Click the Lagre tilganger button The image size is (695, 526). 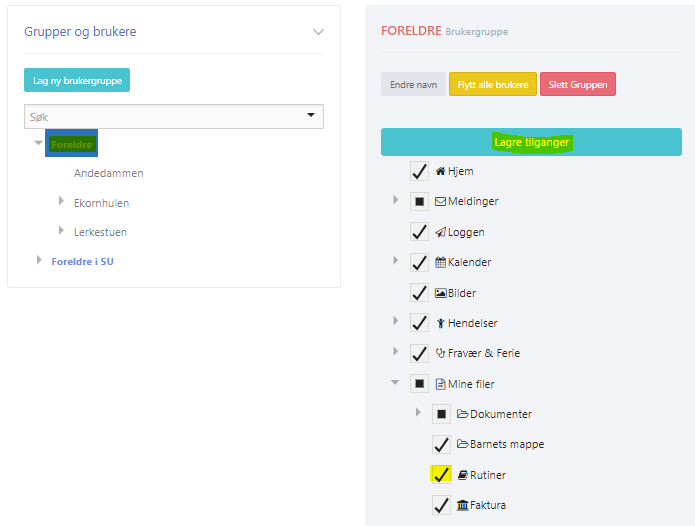coord(531,142)
